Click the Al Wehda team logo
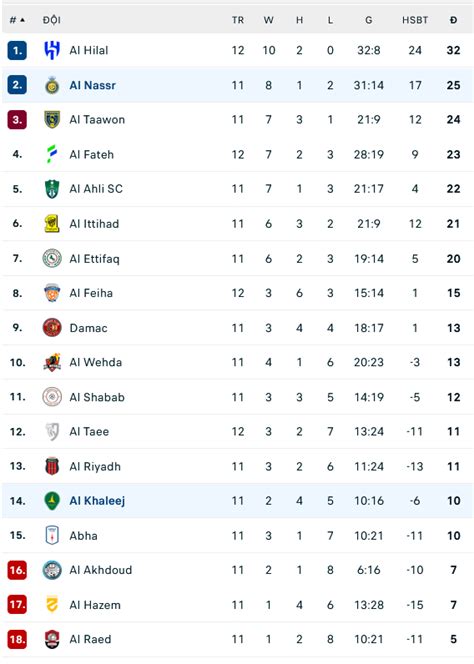This screenshot has height=664, width=474. point(52,362)
